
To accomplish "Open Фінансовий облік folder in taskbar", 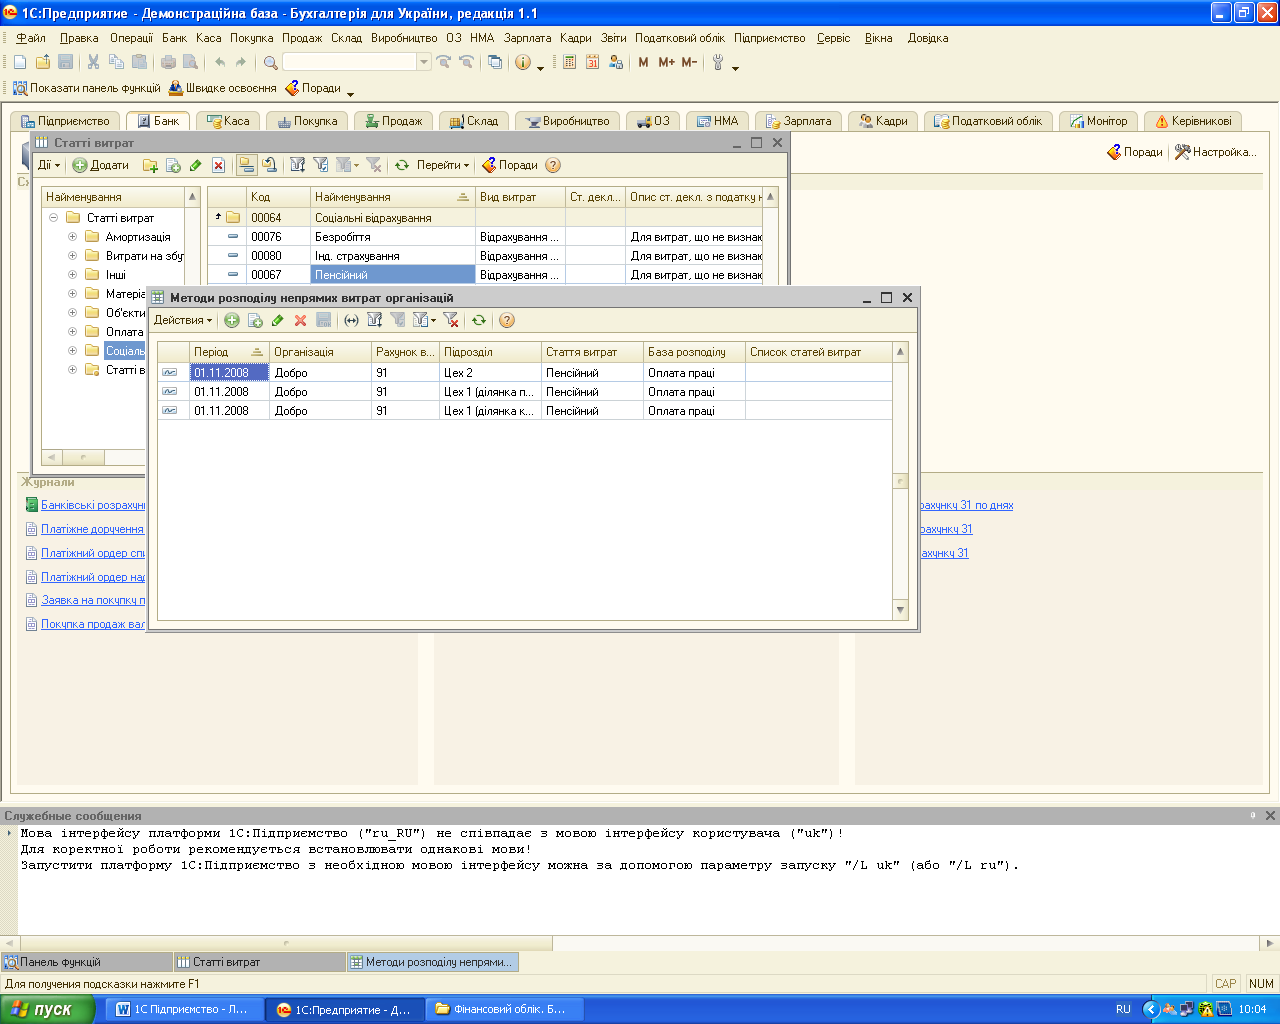I will [x=505, y=1009].
